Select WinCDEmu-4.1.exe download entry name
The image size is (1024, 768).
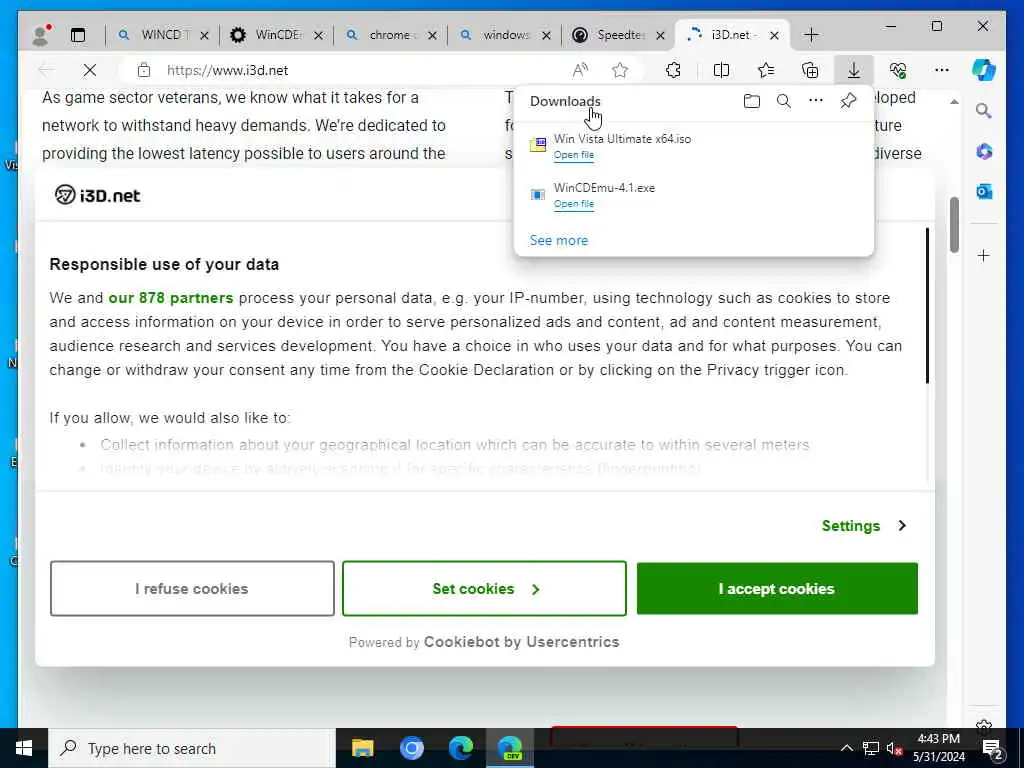click(x=604, y=187)
